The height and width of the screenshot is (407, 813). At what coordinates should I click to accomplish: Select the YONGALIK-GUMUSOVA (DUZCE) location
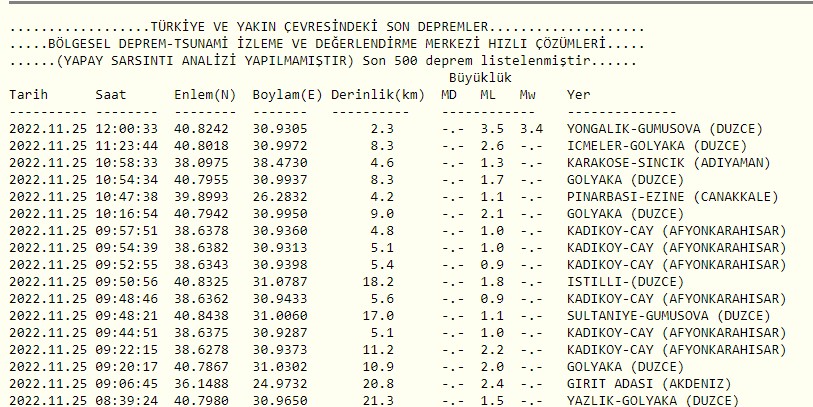pyautogui.click(x=665, y=129)
